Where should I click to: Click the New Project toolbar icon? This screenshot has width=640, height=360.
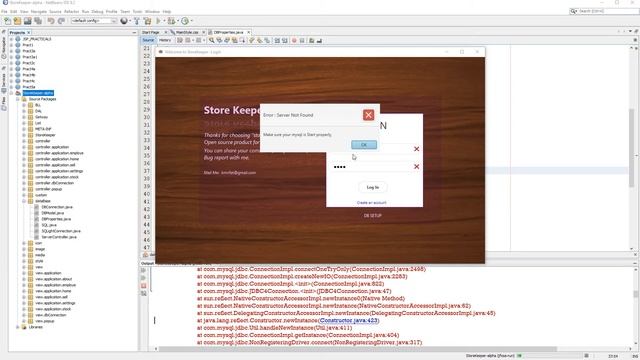tap(17, 21)
